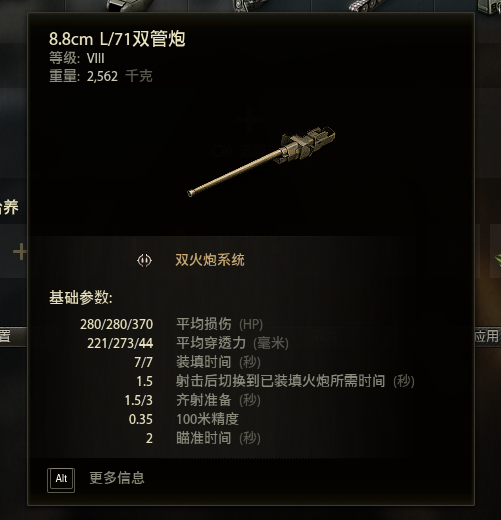Click the 平均损伤 (HP) stat row
The height and width of the screenshot is (520, 501).
tap(171, 324)
